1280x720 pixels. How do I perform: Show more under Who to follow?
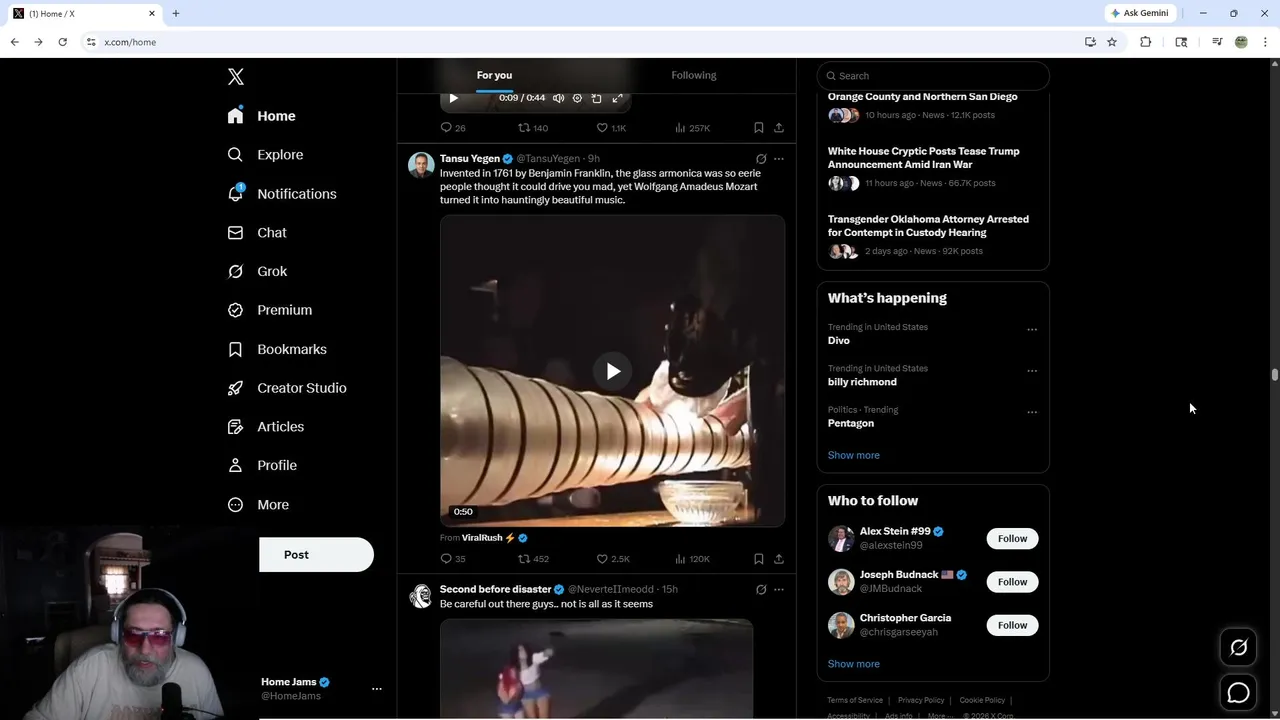[x=854, y=664]
